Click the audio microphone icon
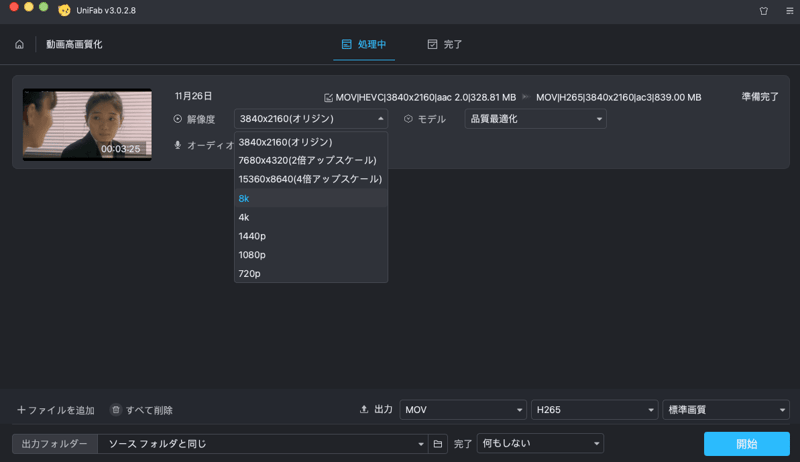This screenshot has height=462, width=800. tap(178, 145)
